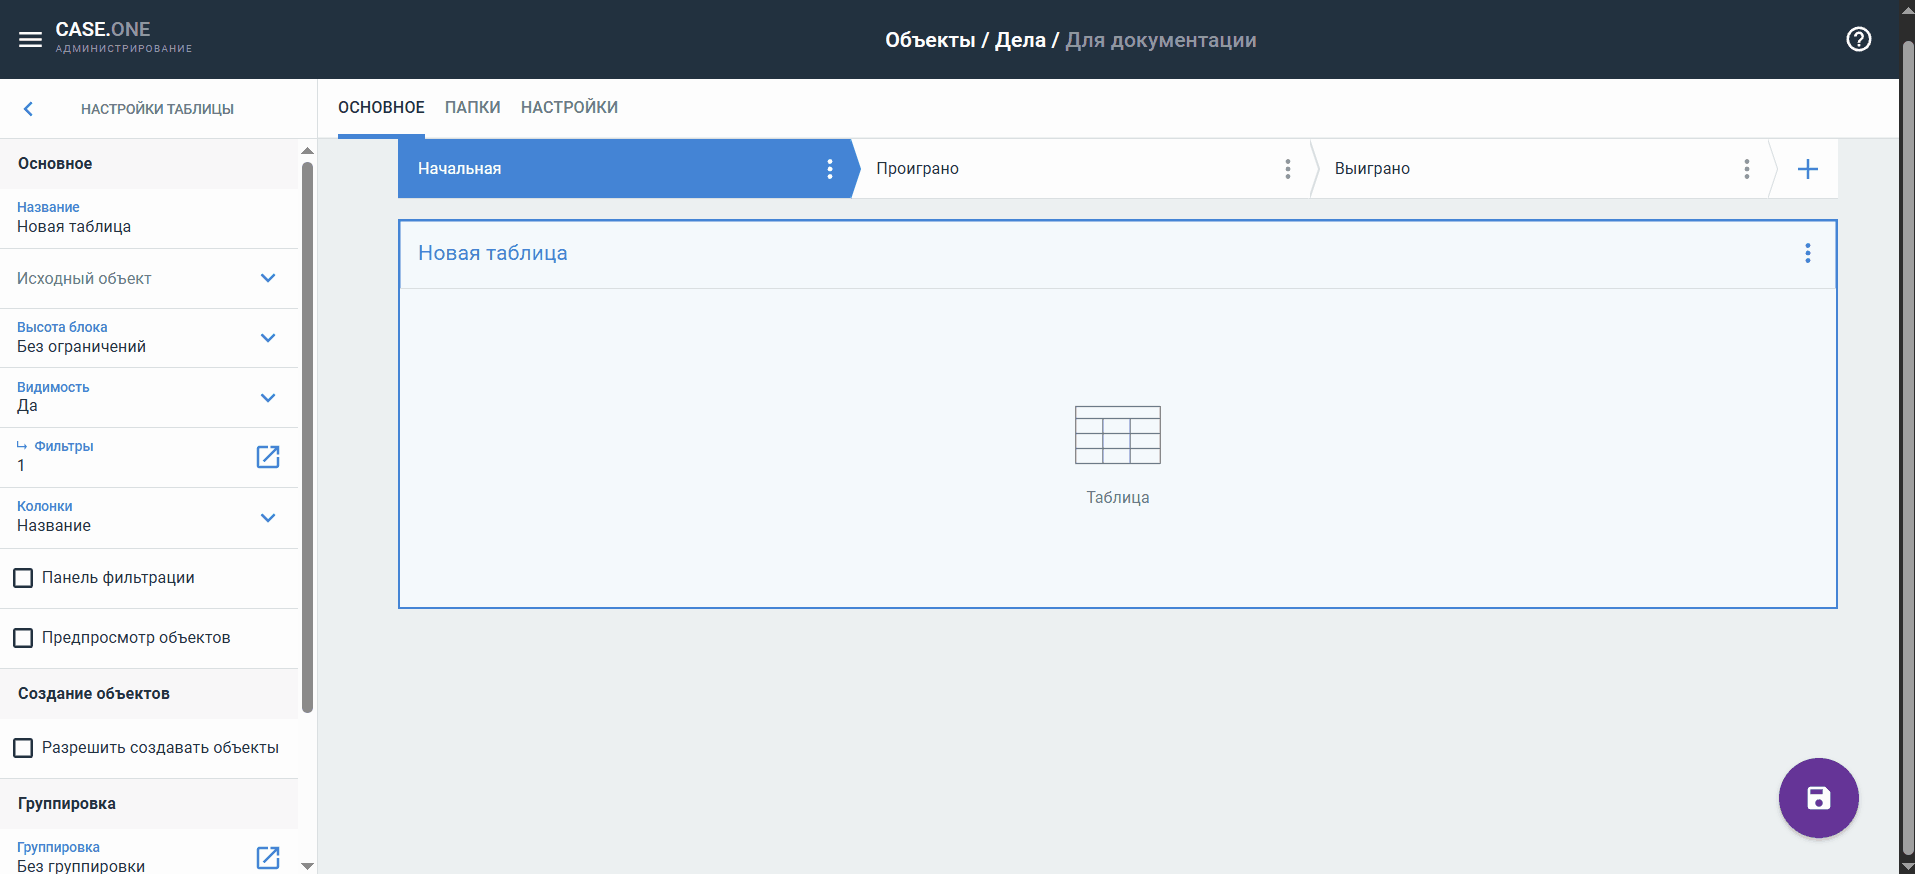The width and height of the screenshot is (1915, 874).
Task: Check Разрешить создавать объекты
Action: [23, 748]
